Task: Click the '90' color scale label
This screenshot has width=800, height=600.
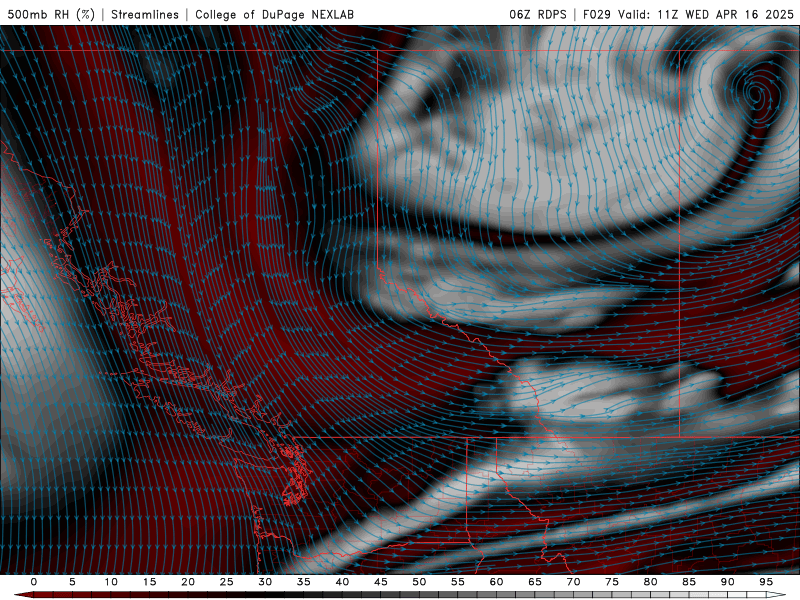Action: tap(727, 582)
